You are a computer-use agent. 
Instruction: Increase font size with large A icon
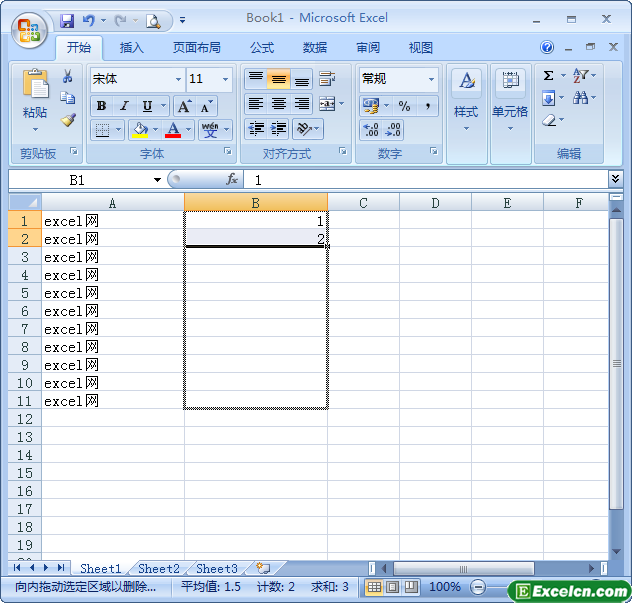coord(184,106)
